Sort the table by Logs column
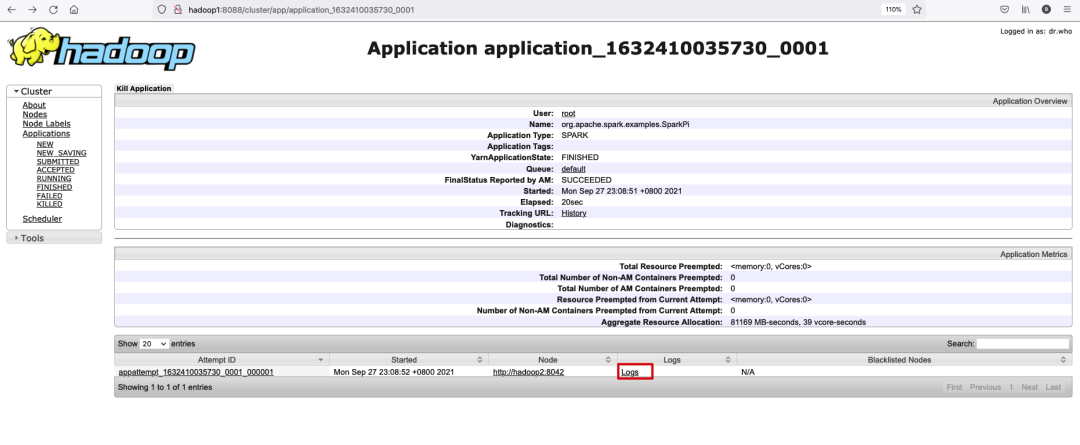This screenshot has height=445, width=1080. pyautogui.click(x=677, y=360)
